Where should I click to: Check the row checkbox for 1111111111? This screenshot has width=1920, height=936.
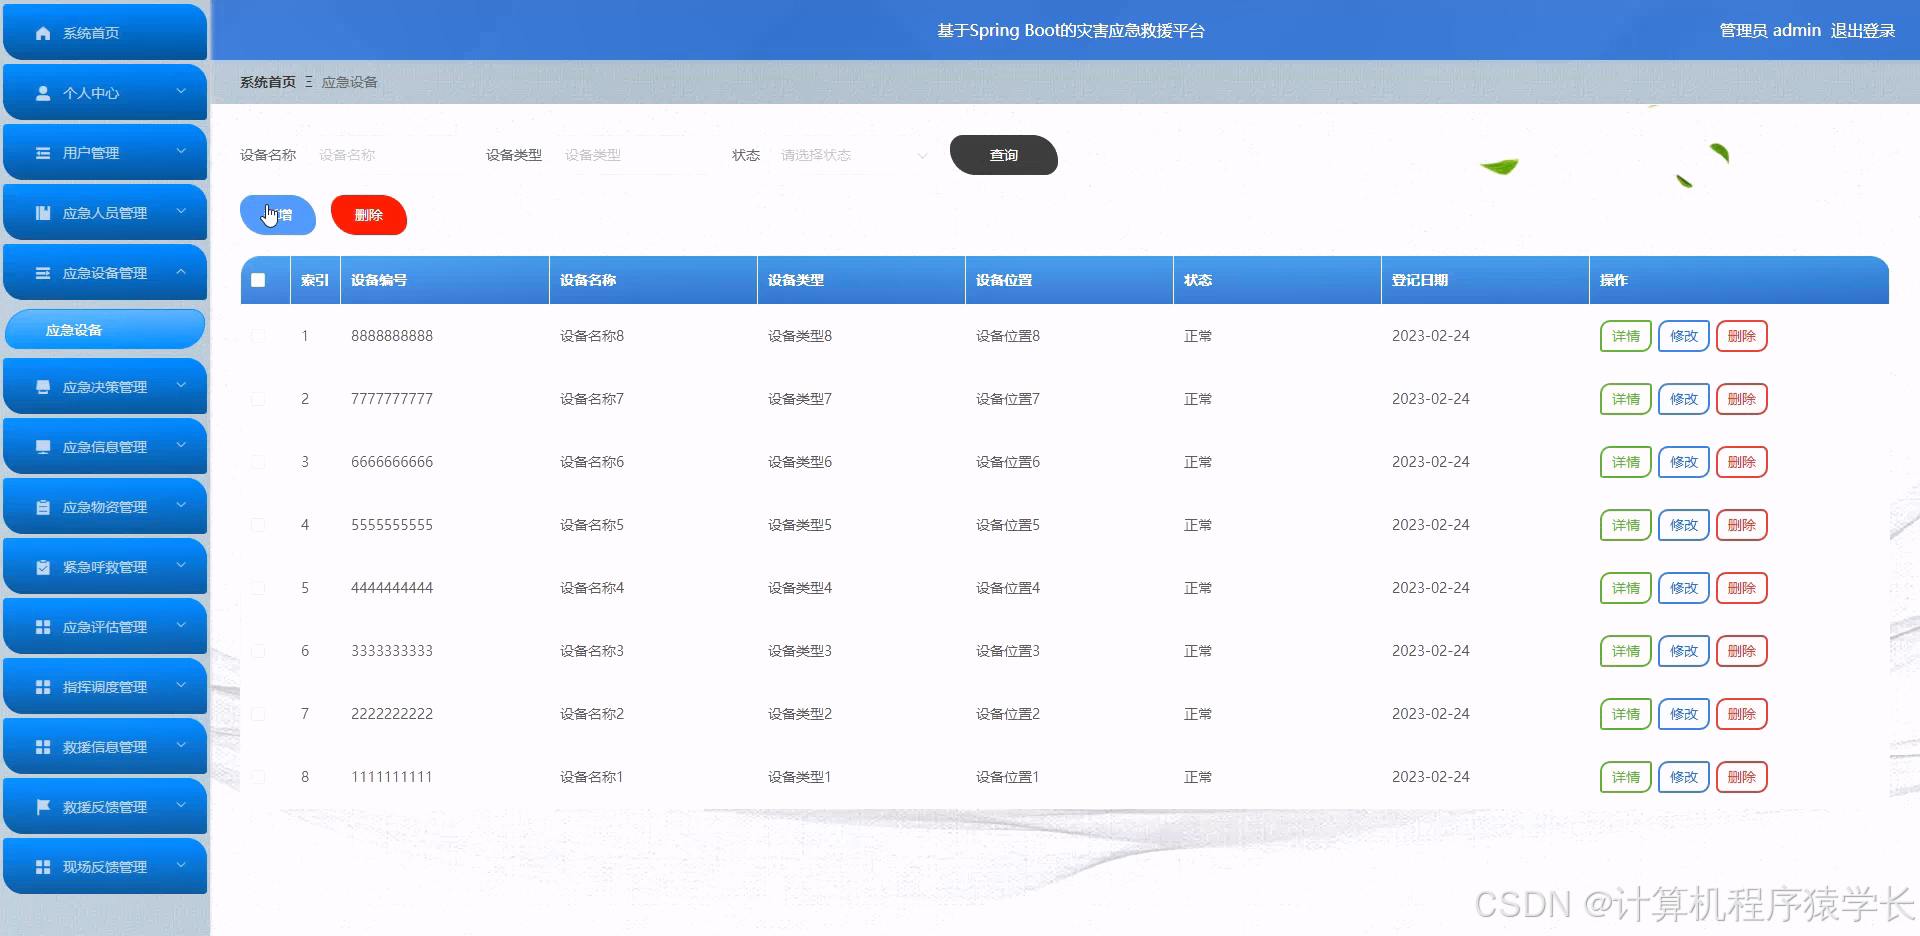coord(258,777)
